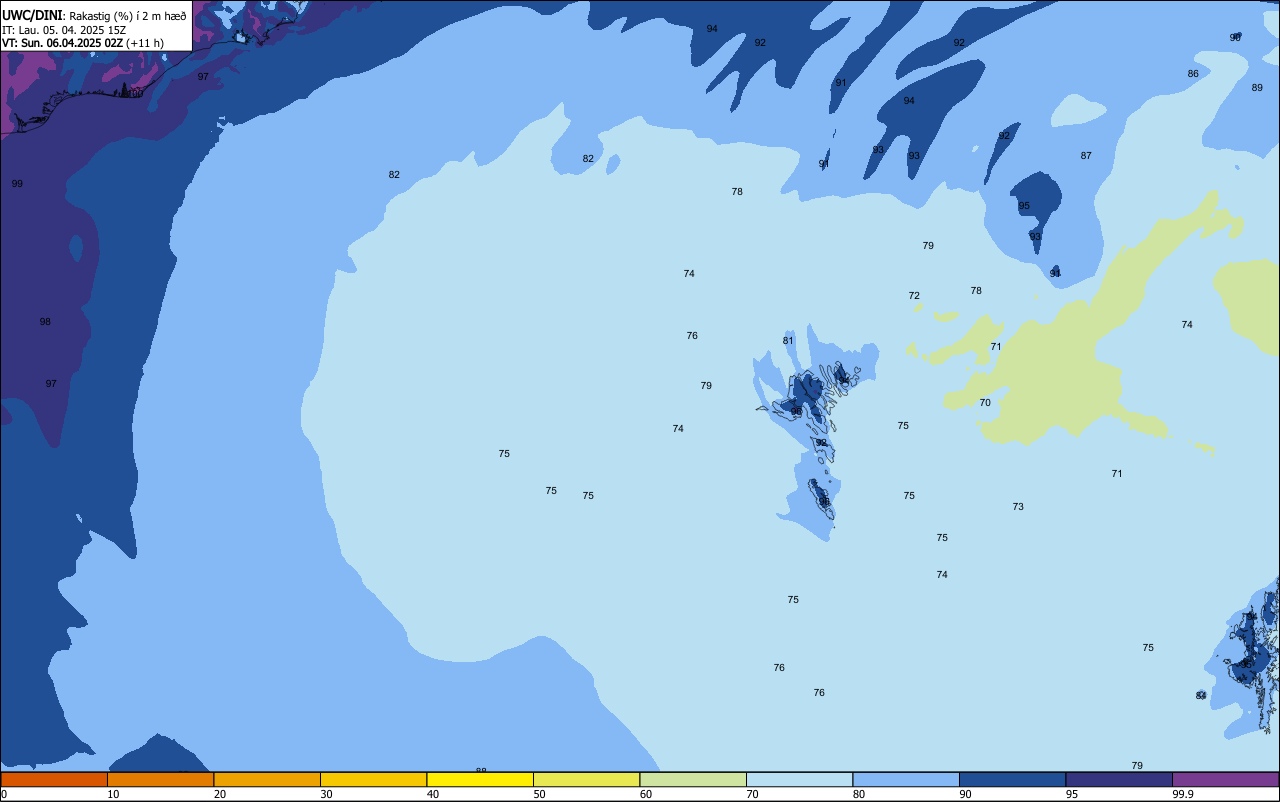Viewport: 1280px width, 802px height.
Task: Select the bright yellow 40–50 legend swatch
Action: click(480, 779)
